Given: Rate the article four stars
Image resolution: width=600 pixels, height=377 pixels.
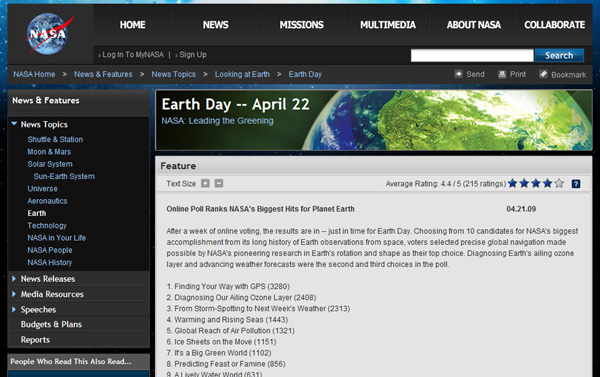Looking at the screenshot, I should 548,183.
